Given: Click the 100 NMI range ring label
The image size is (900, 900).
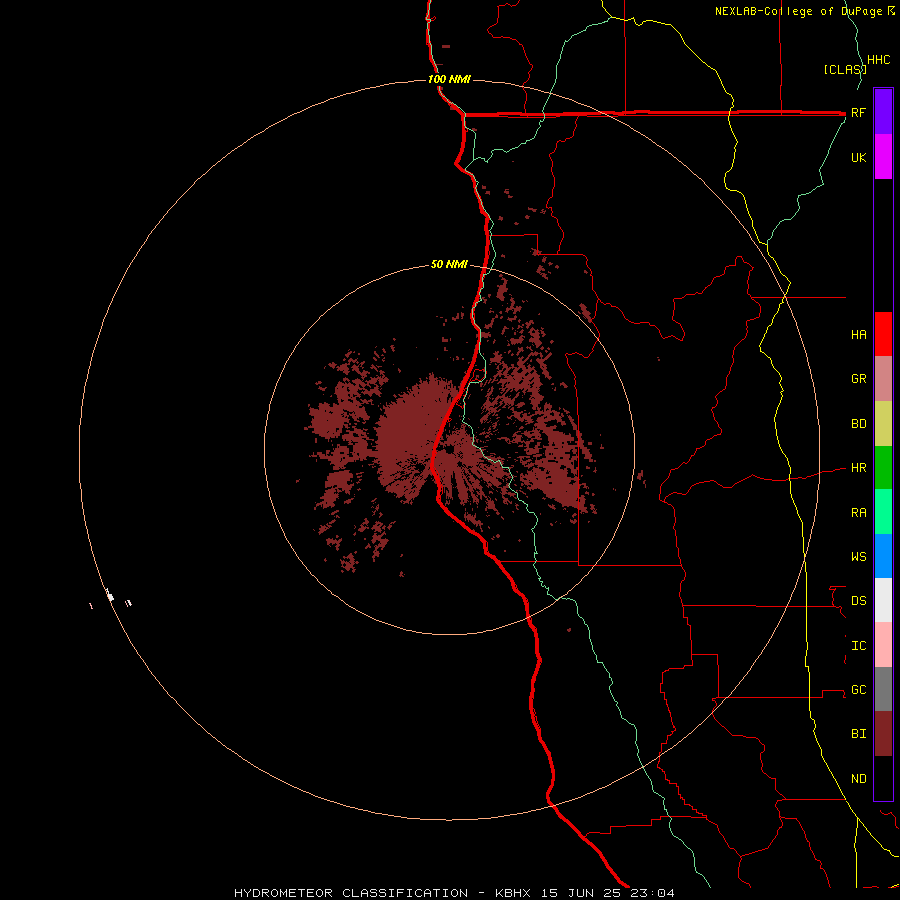Looking at the screenshot, I should (x=449, y=79).
